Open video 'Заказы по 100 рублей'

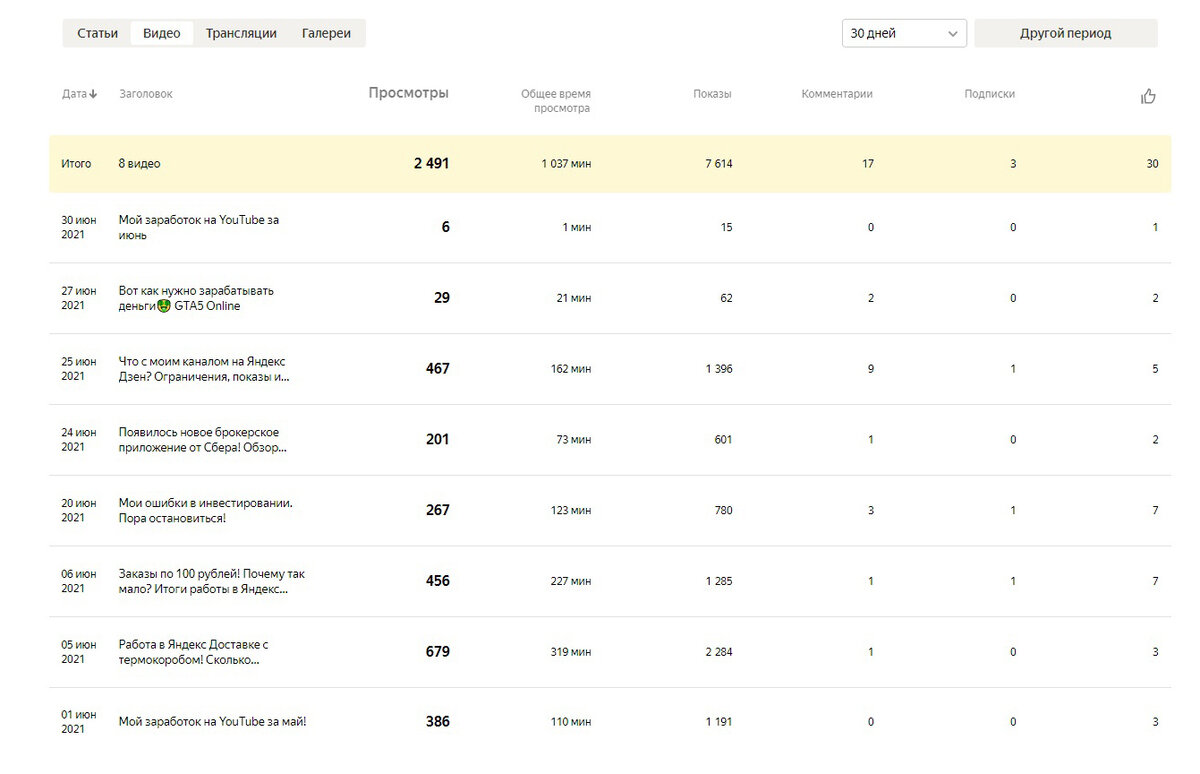212,581
